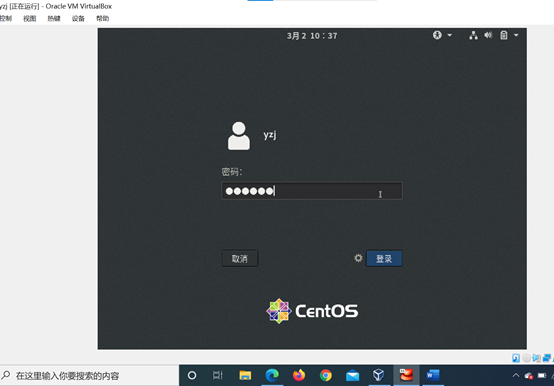The width and height of the screenshot is (554, 386).
Task: Show hidden system tray icons chevron
Action: [x=516, y=375]
